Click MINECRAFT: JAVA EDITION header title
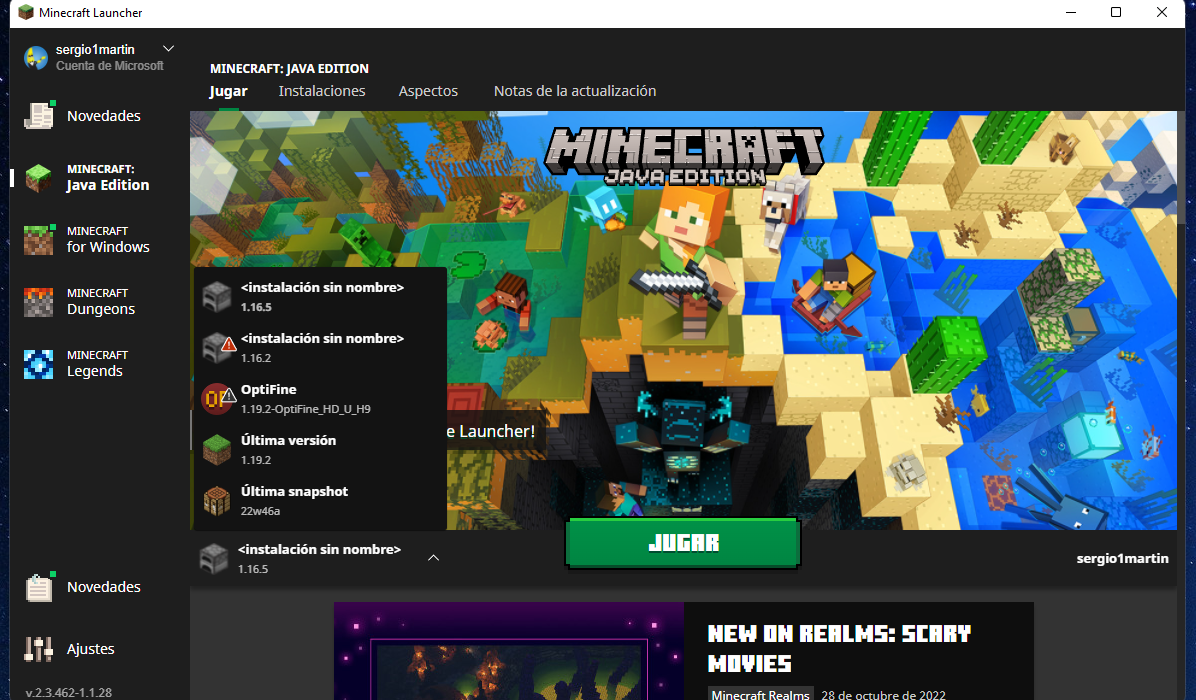 pyautogui.click(x=289, y=69)
